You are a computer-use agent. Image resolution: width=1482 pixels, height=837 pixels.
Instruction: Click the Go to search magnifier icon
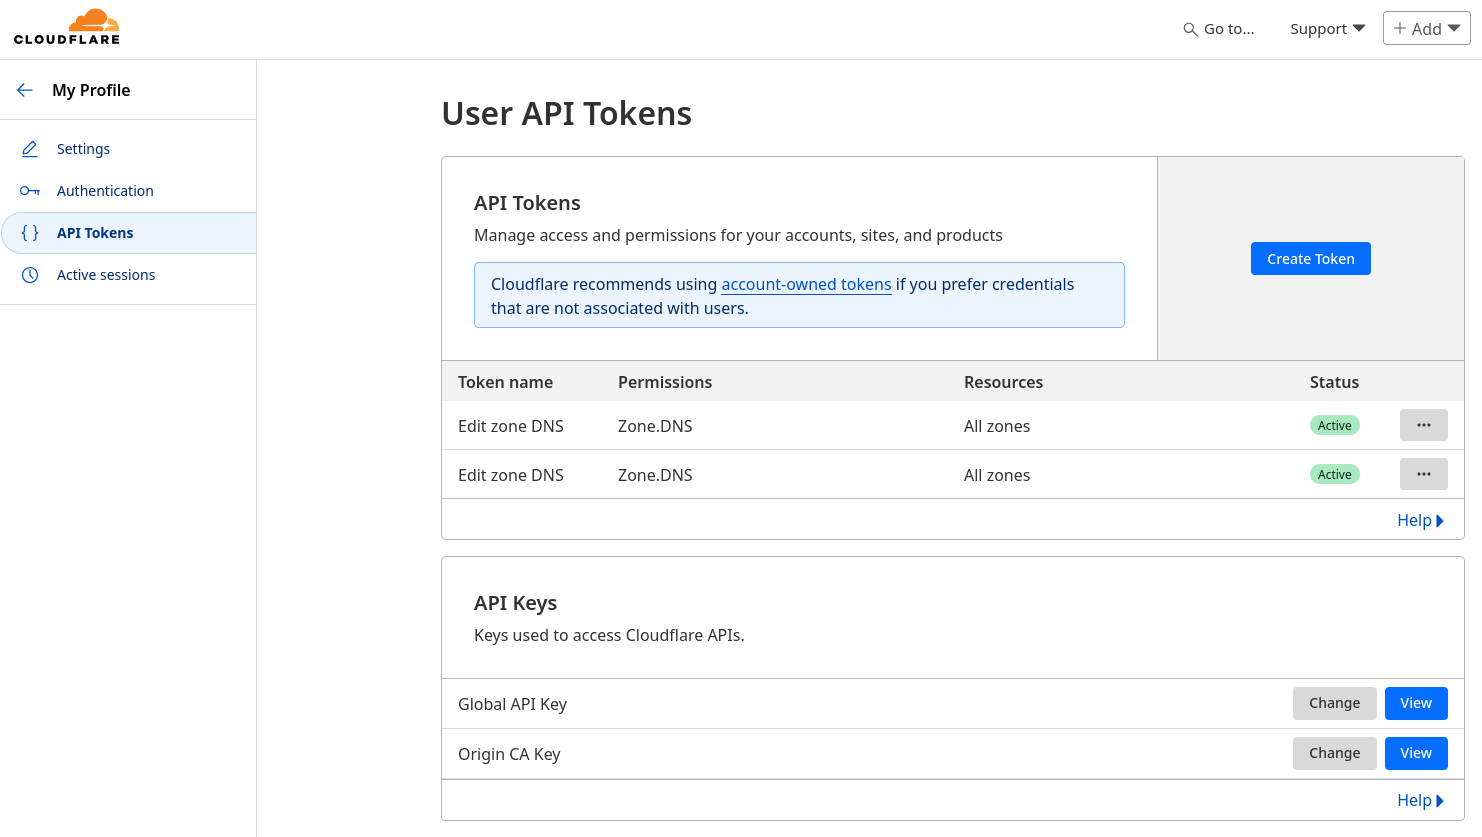[1190, 30]
